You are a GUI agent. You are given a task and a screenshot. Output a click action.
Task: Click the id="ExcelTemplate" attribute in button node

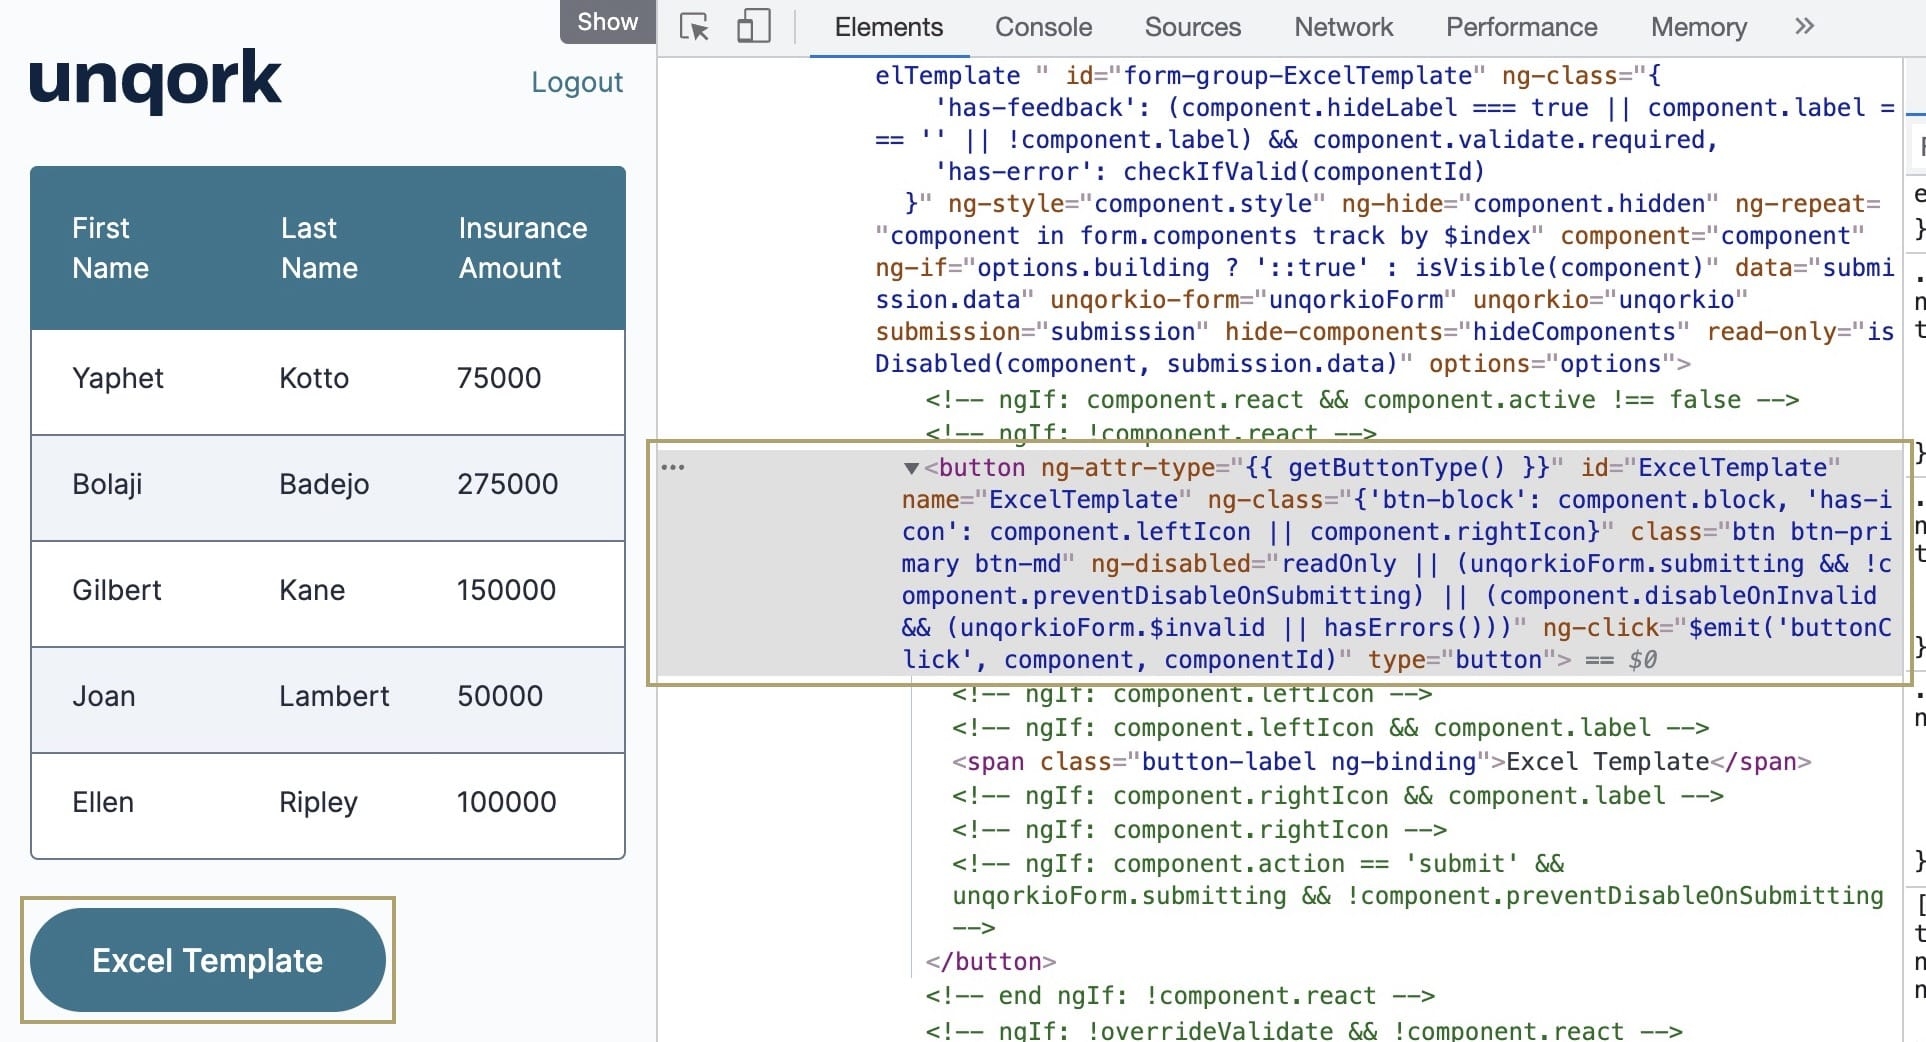[1710, 468]
